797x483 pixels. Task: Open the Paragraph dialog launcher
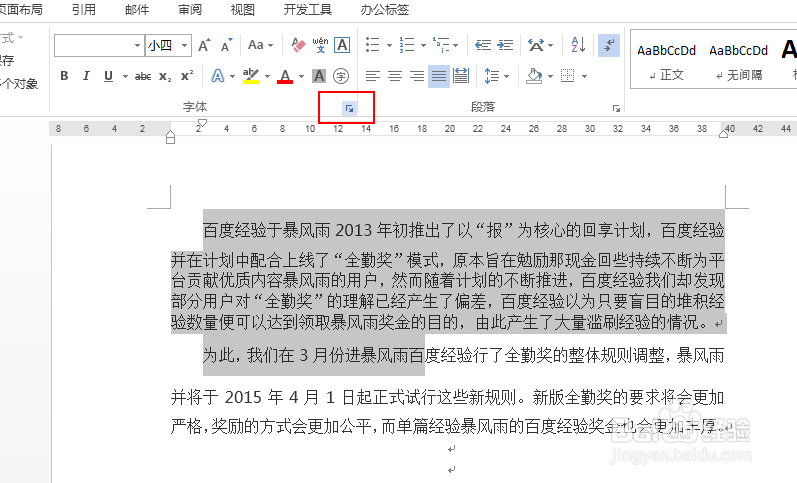(x=616, y=108)
